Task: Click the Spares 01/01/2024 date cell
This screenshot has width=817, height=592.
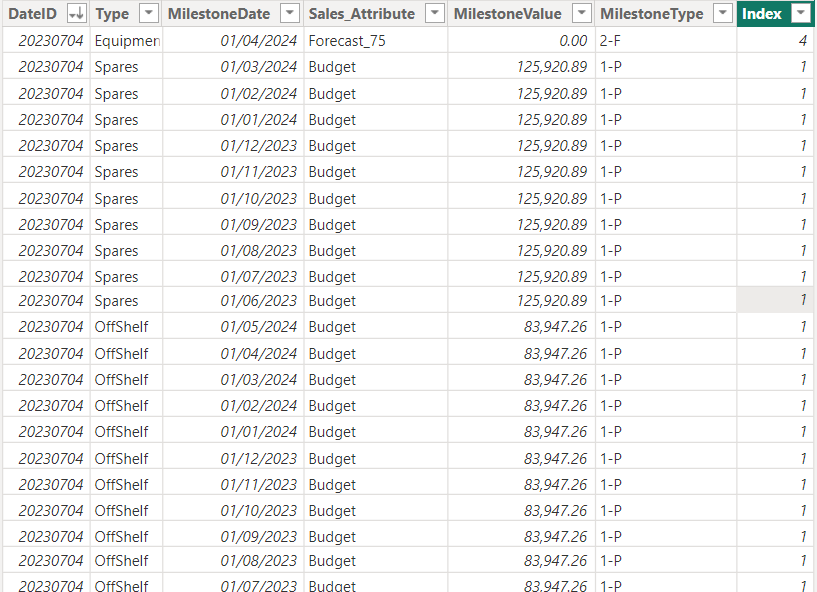Action: pos(233,120)
